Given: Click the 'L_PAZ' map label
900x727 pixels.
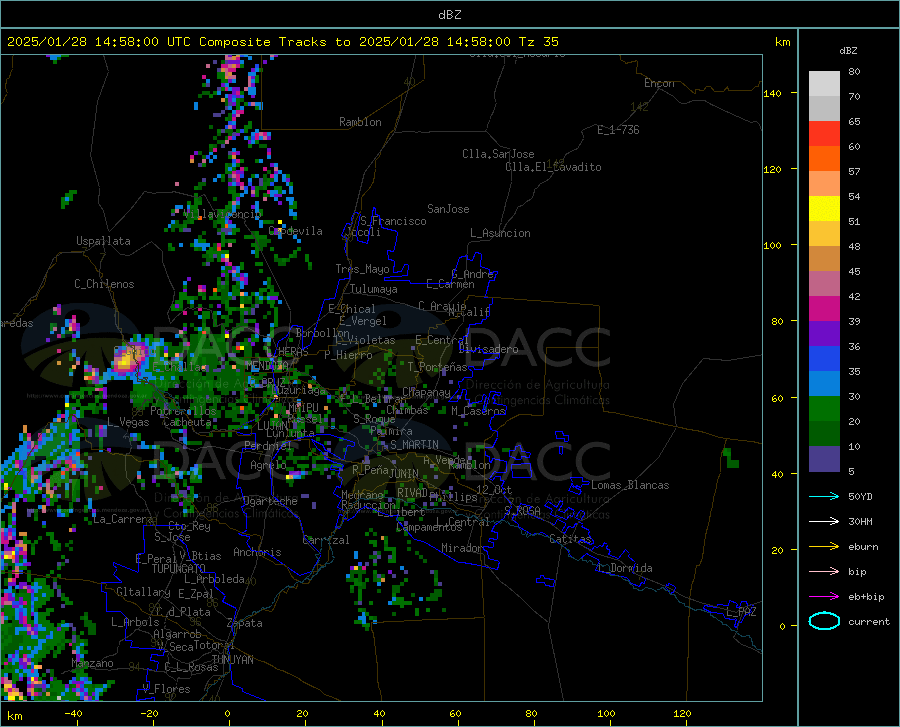Looking at the screenshot, I should click(x=741, y=612).
